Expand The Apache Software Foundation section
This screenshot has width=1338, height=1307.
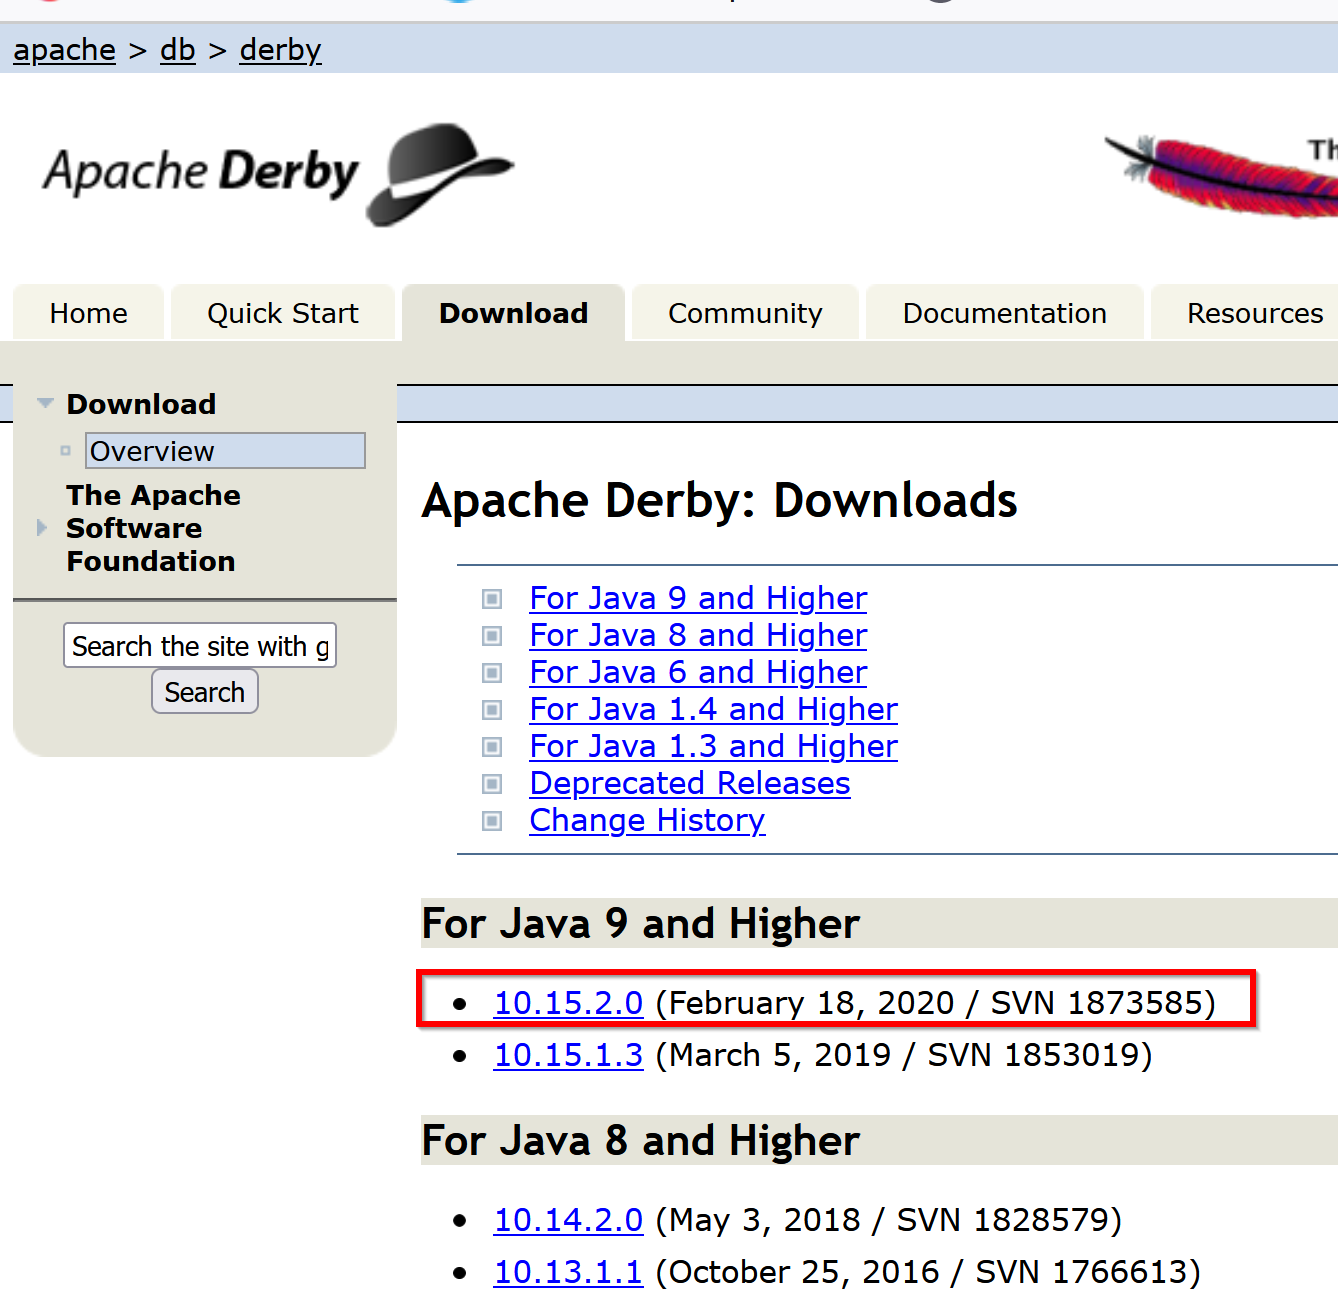(42, 527)
